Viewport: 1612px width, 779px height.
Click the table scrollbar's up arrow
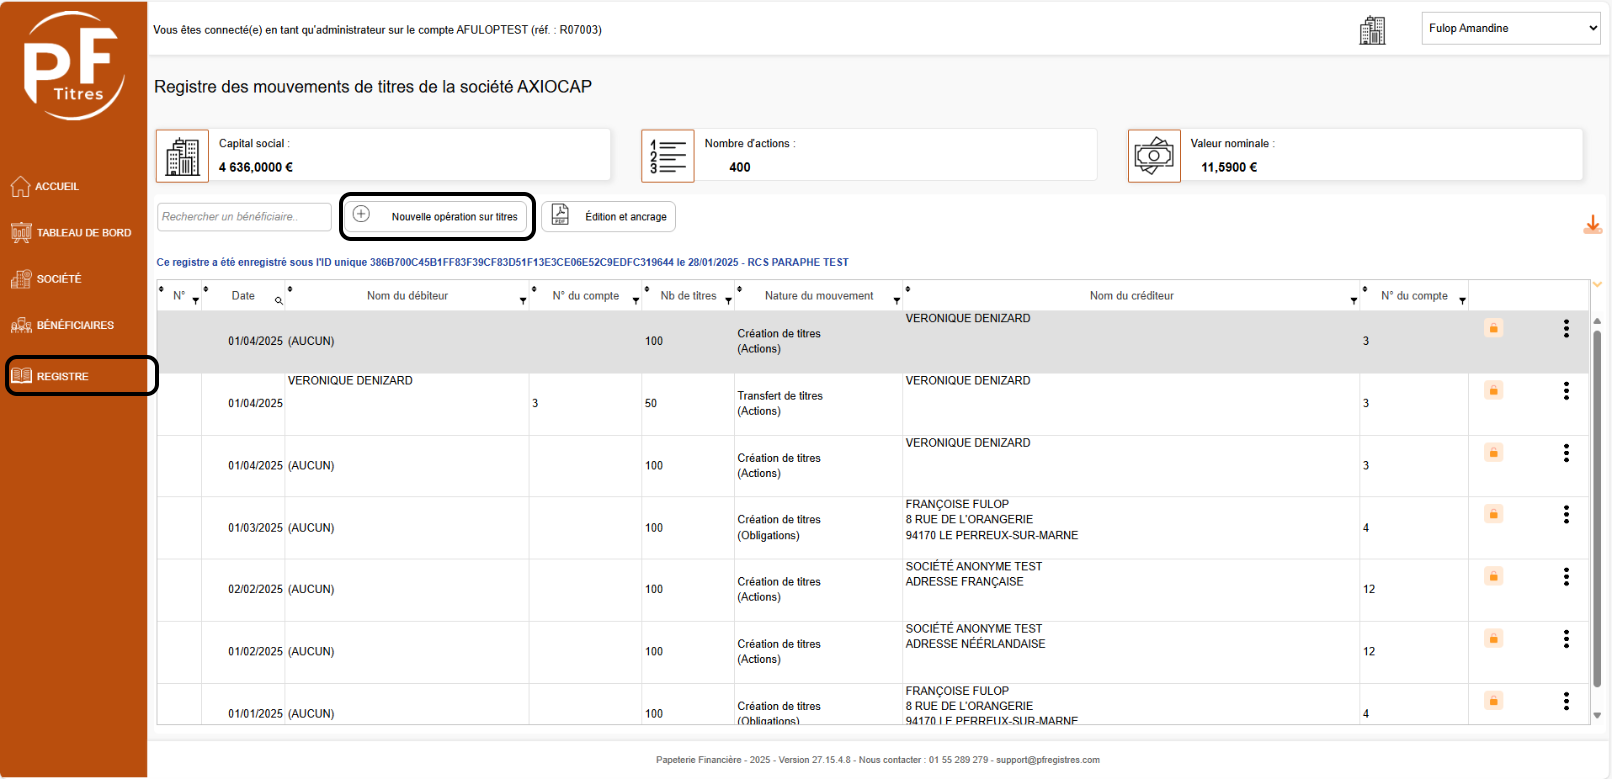[1597, 321]
